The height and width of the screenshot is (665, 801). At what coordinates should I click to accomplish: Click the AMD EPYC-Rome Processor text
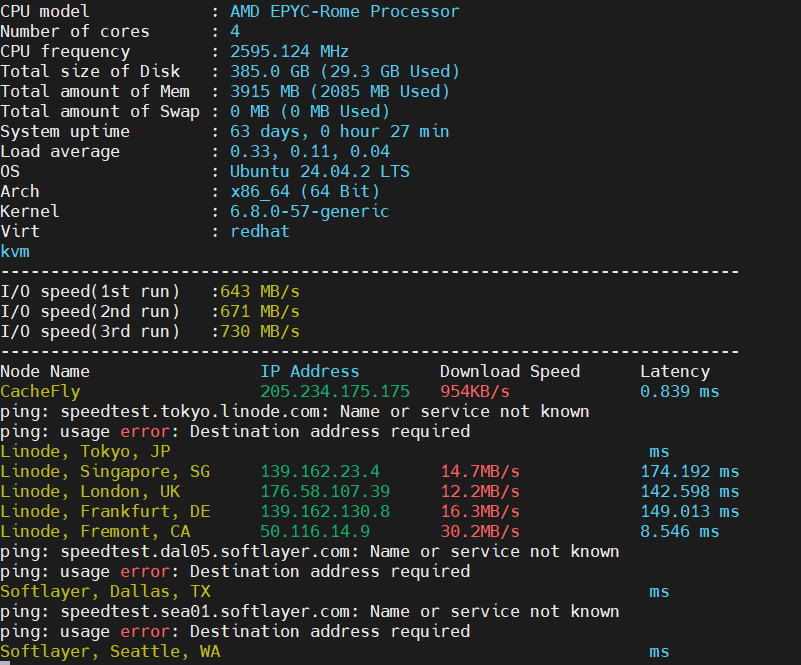pyautogui.click(x=344, y=12)
